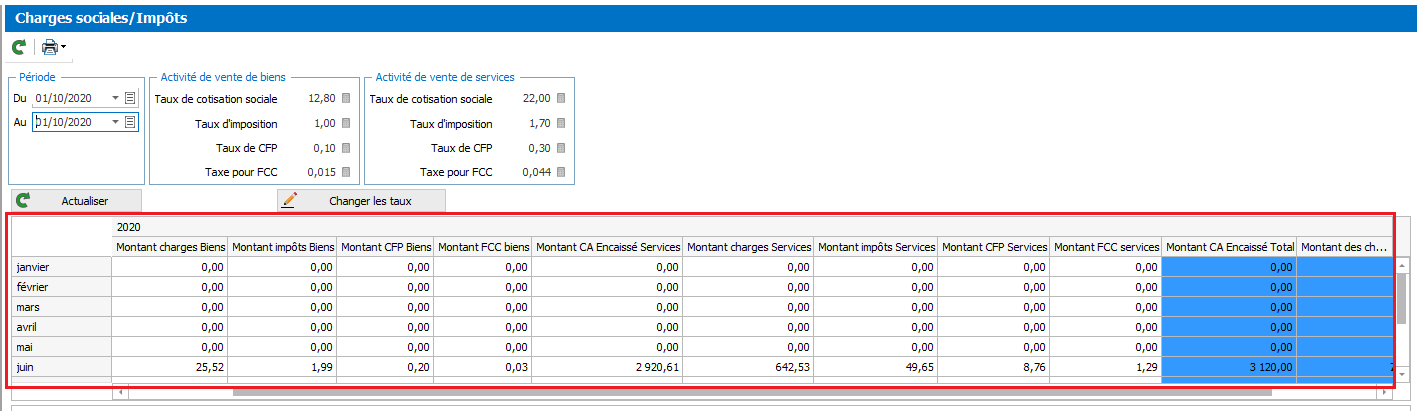Click the printer icon in the toolbar

click(x=49, y=47)
